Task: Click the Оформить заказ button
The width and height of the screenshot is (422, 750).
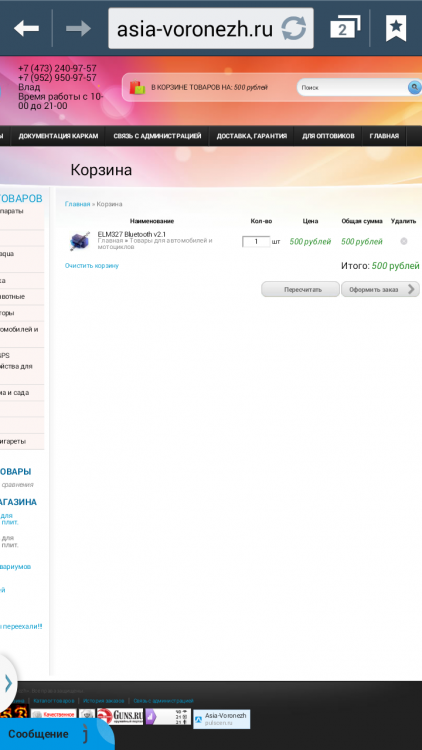Action: [380, 289]
